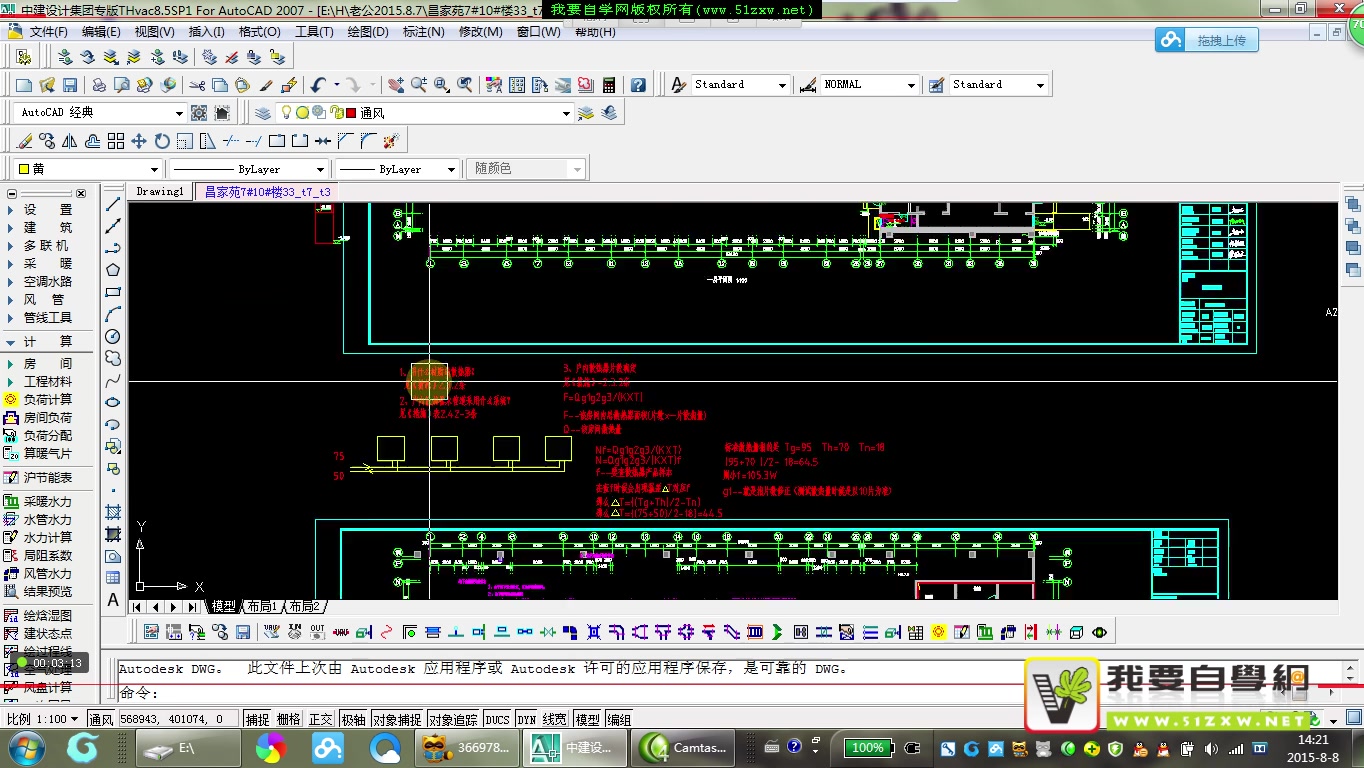Select the Explode tool

point(391,141)
